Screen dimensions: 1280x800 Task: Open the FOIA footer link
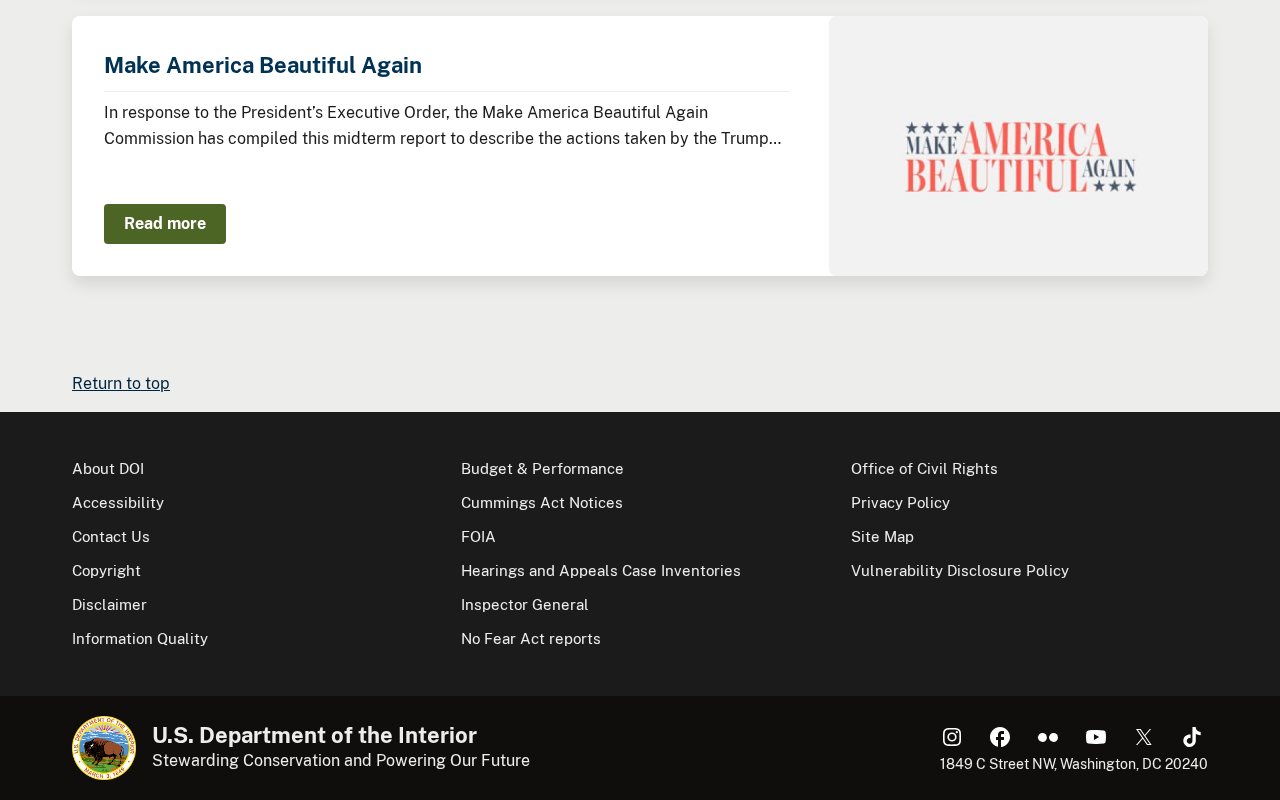click(478, 537)
